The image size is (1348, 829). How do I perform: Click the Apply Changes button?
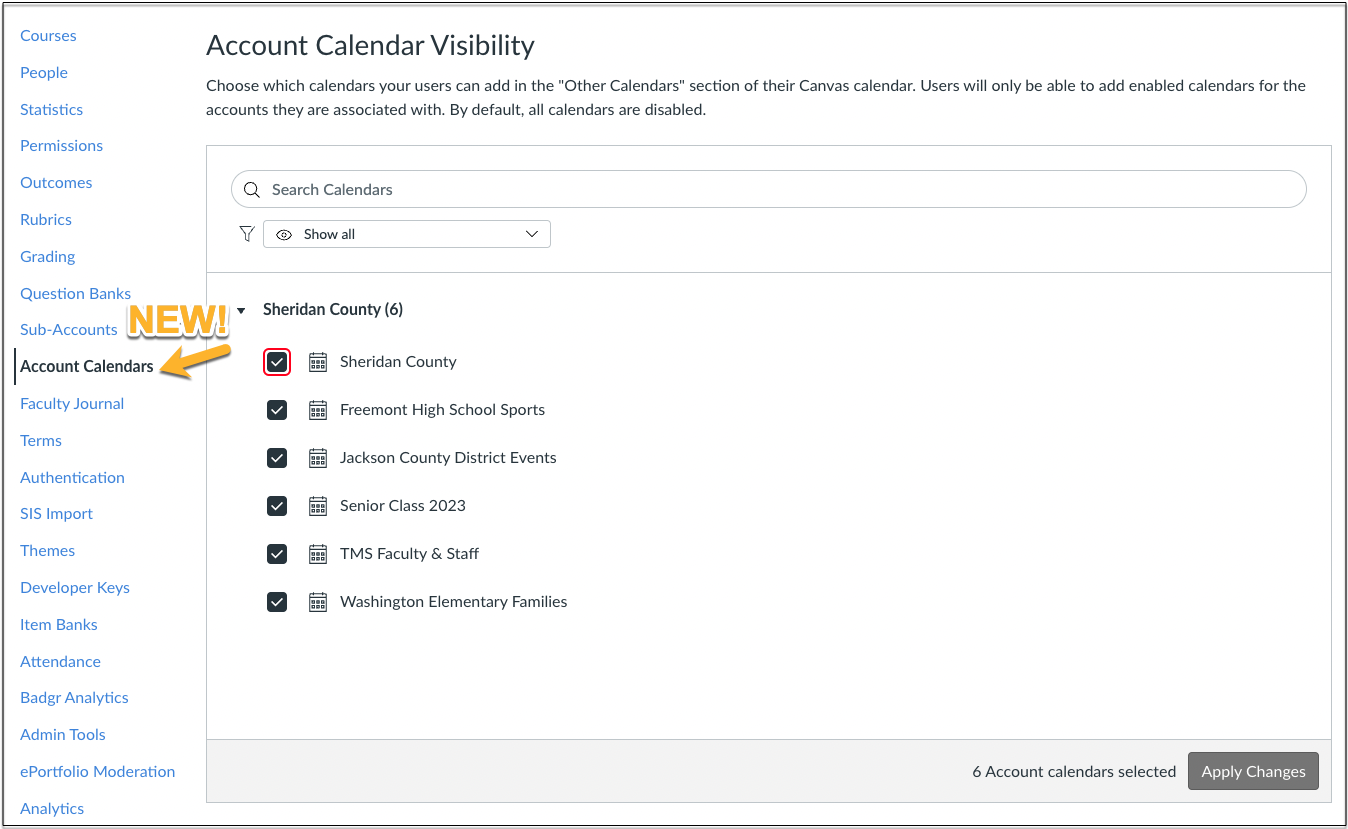[1253, 771]
